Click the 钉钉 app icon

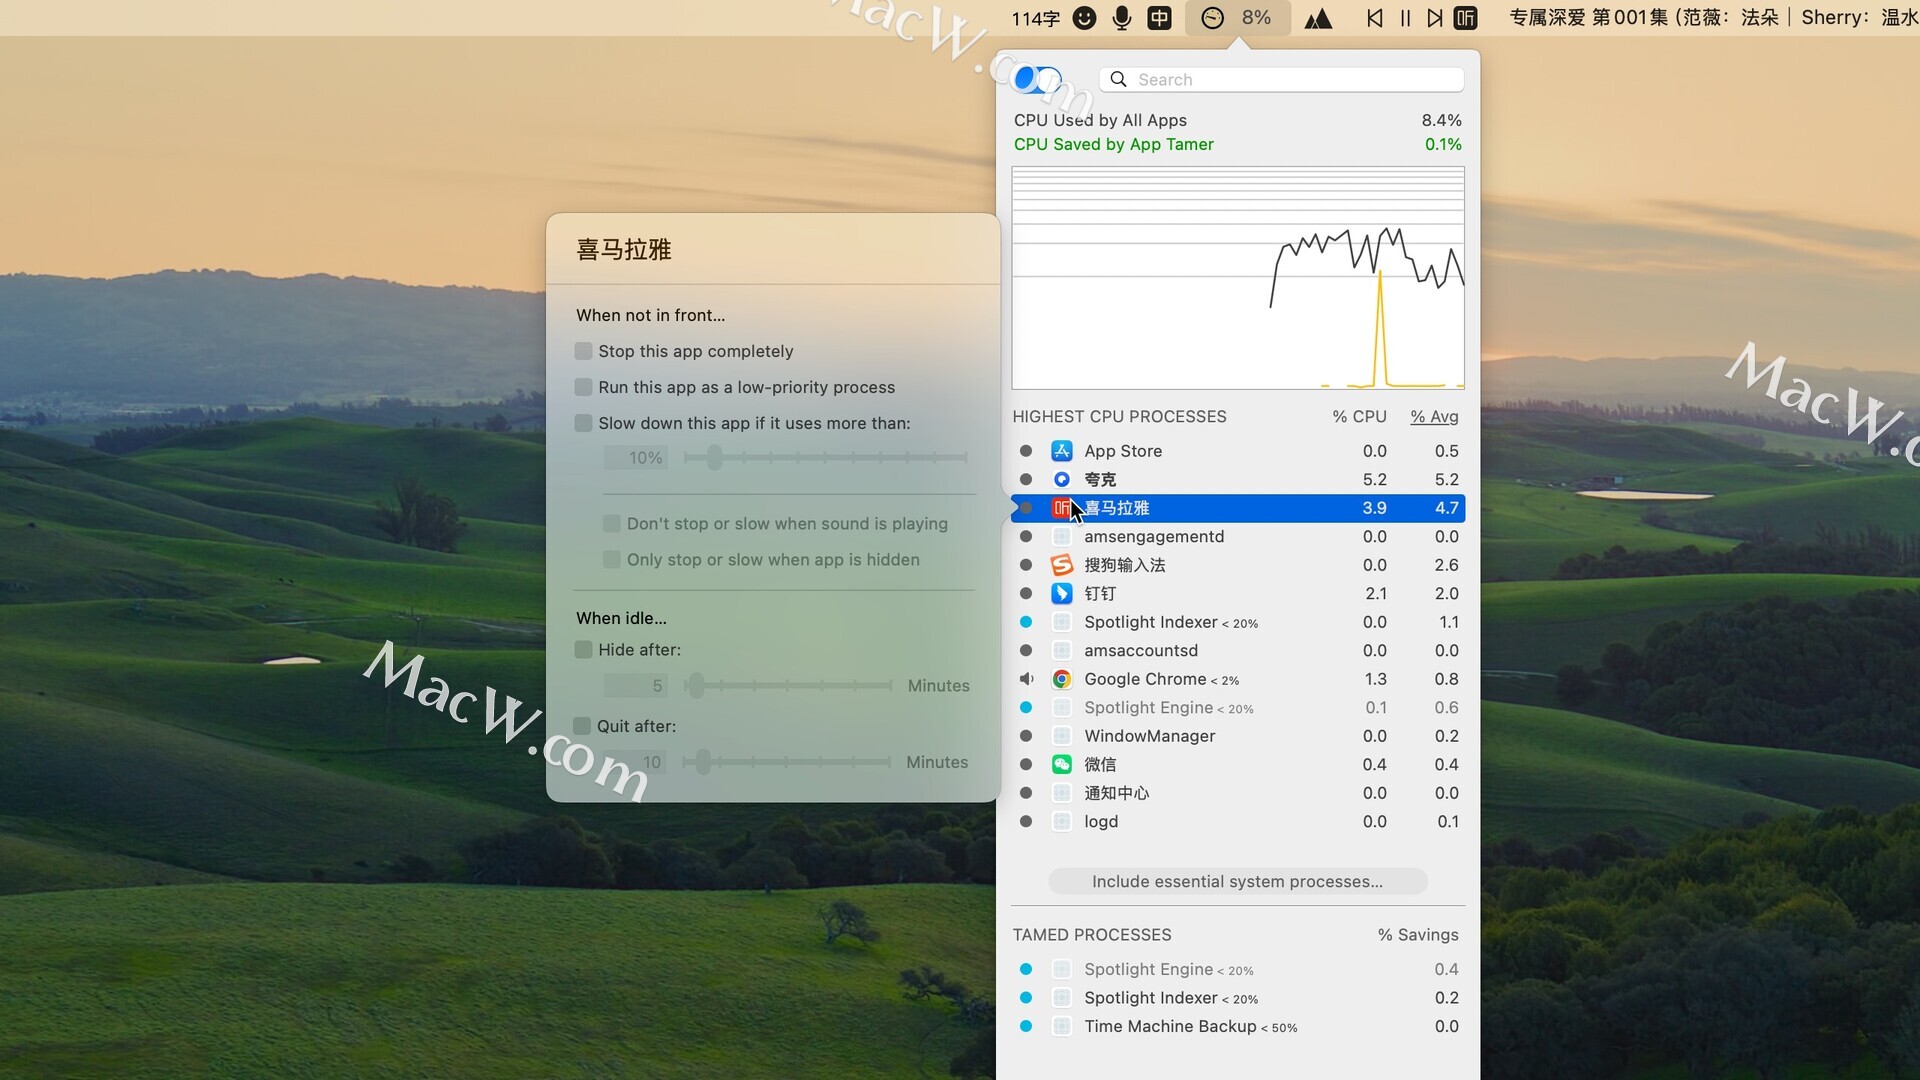click(x=1062, y=594)
